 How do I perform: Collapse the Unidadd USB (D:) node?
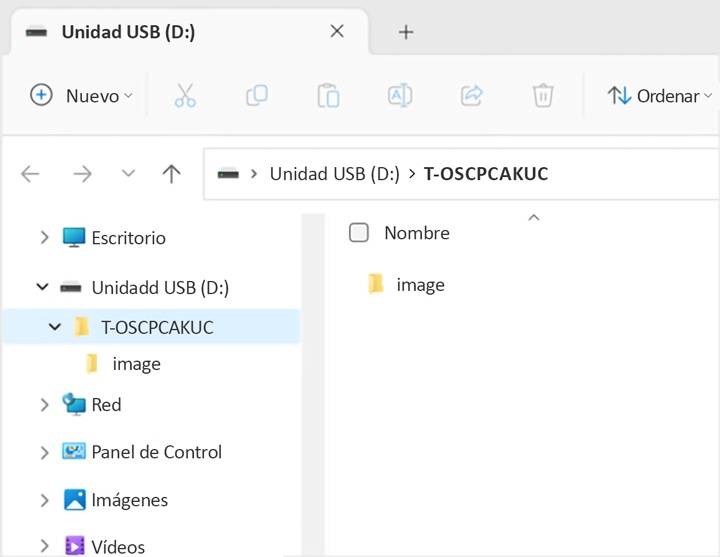(x=42, y=287)
